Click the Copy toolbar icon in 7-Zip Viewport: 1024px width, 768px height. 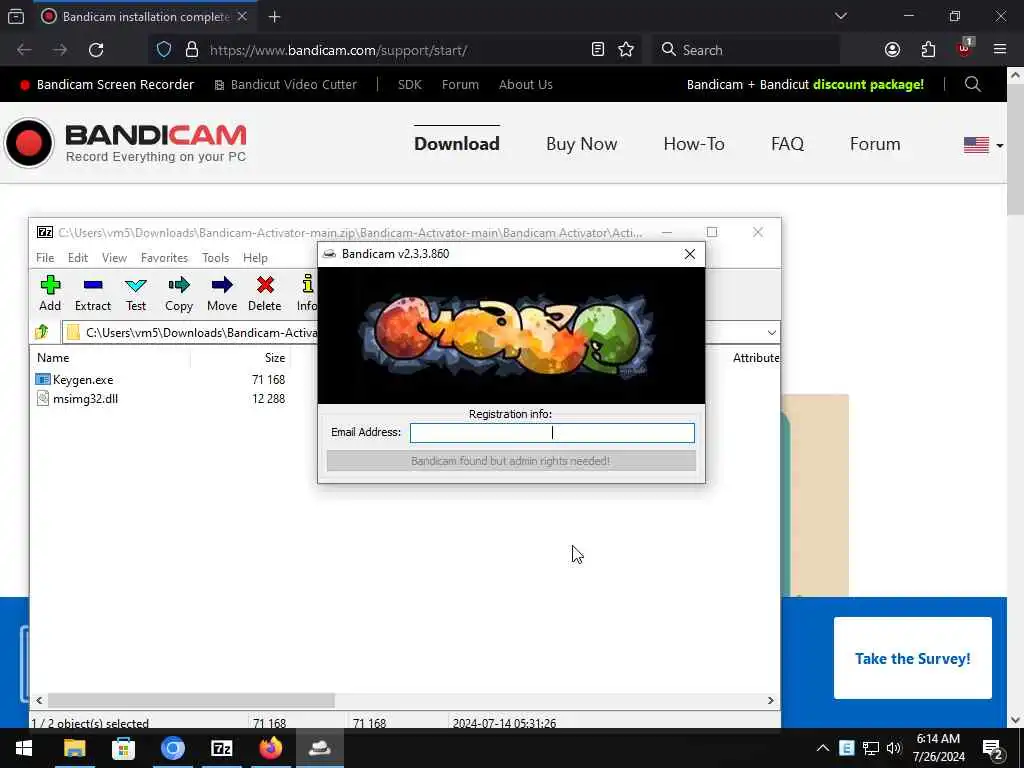[178, 293]
